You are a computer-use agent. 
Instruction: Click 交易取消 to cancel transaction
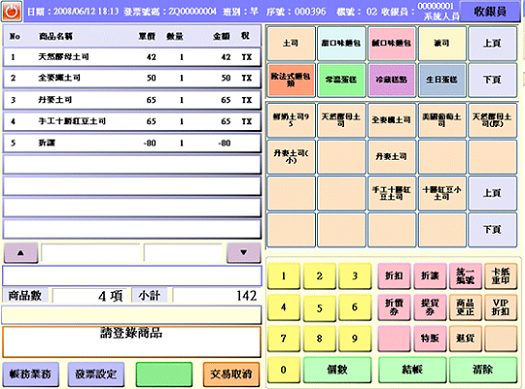point(231,374)
